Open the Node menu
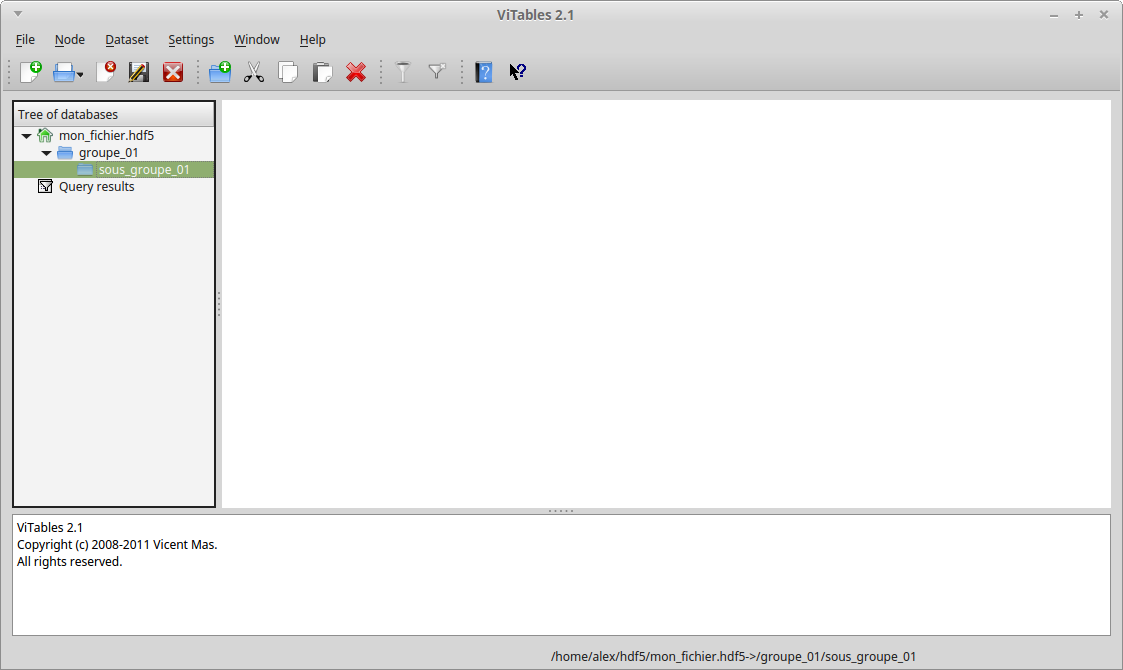The width and height of the screenshot is (1123, 670). click(x=69, y=40)
